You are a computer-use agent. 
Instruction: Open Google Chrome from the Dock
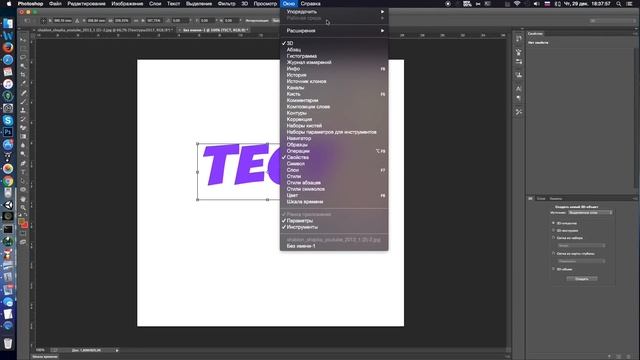point(8,181)
